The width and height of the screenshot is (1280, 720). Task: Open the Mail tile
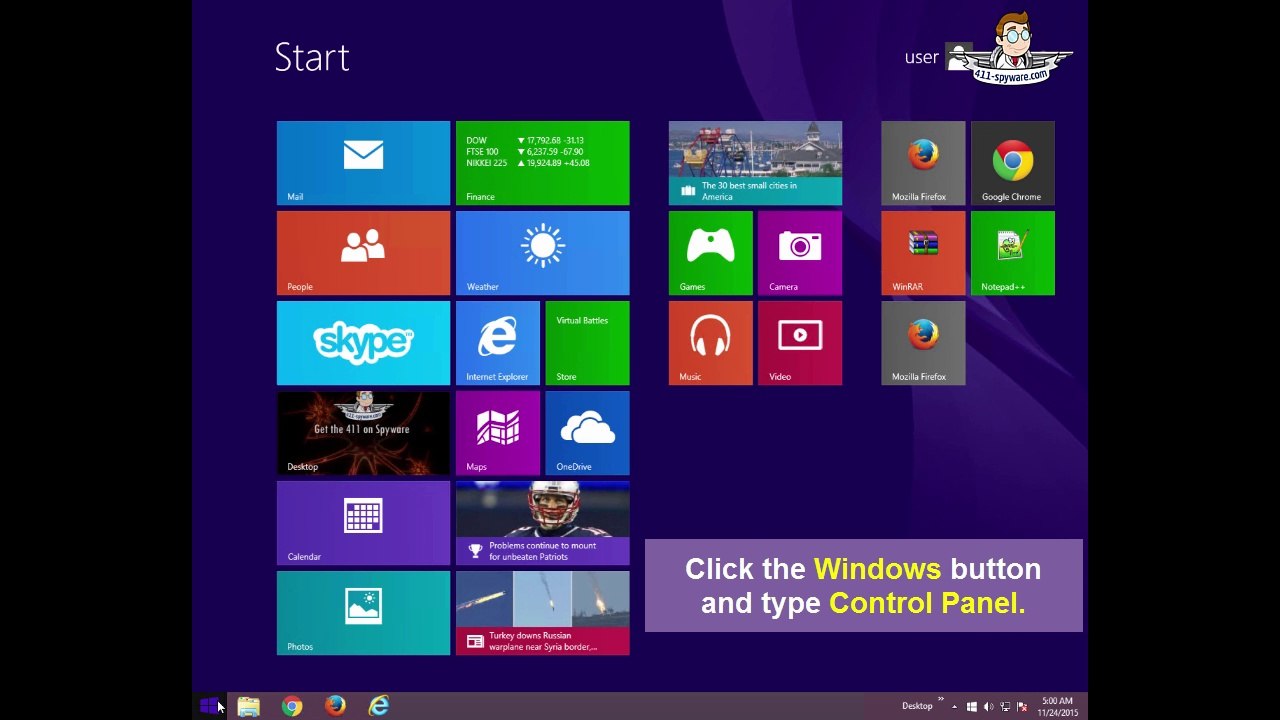pos(363,163)
